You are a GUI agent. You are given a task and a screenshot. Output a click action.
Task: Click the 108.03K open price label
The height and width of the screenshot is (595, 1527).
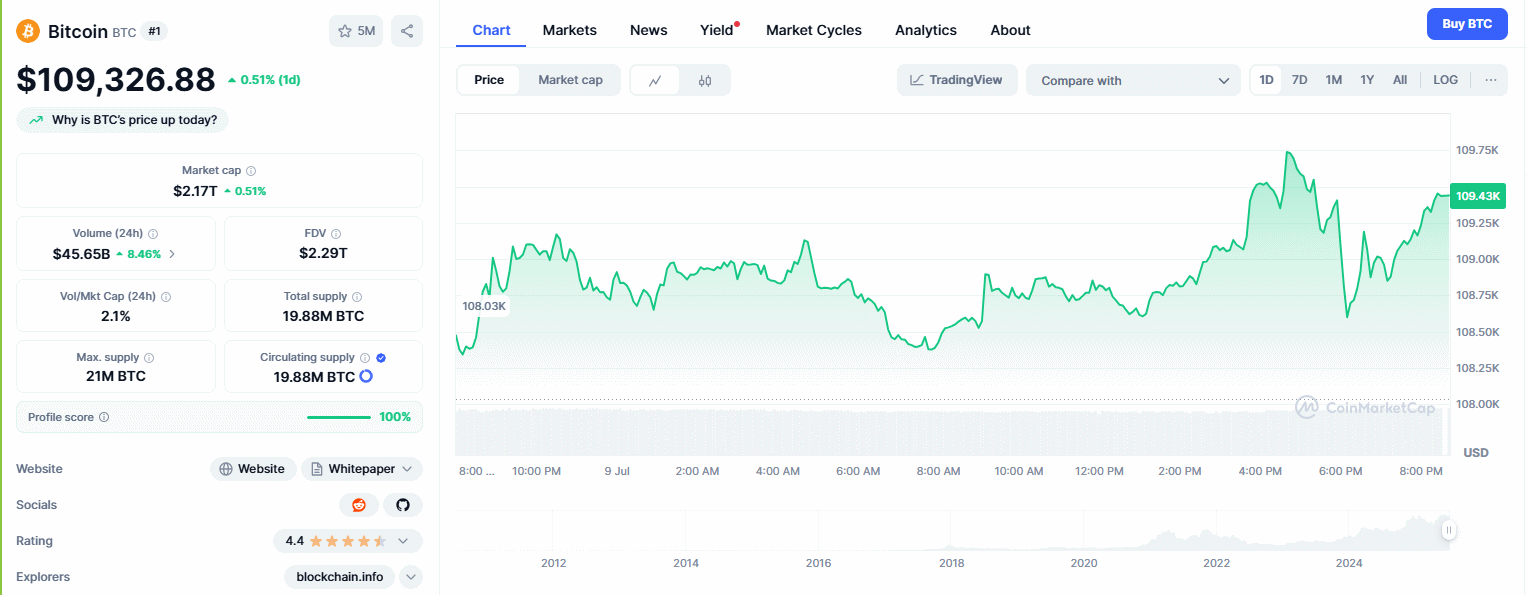(484, 306)
